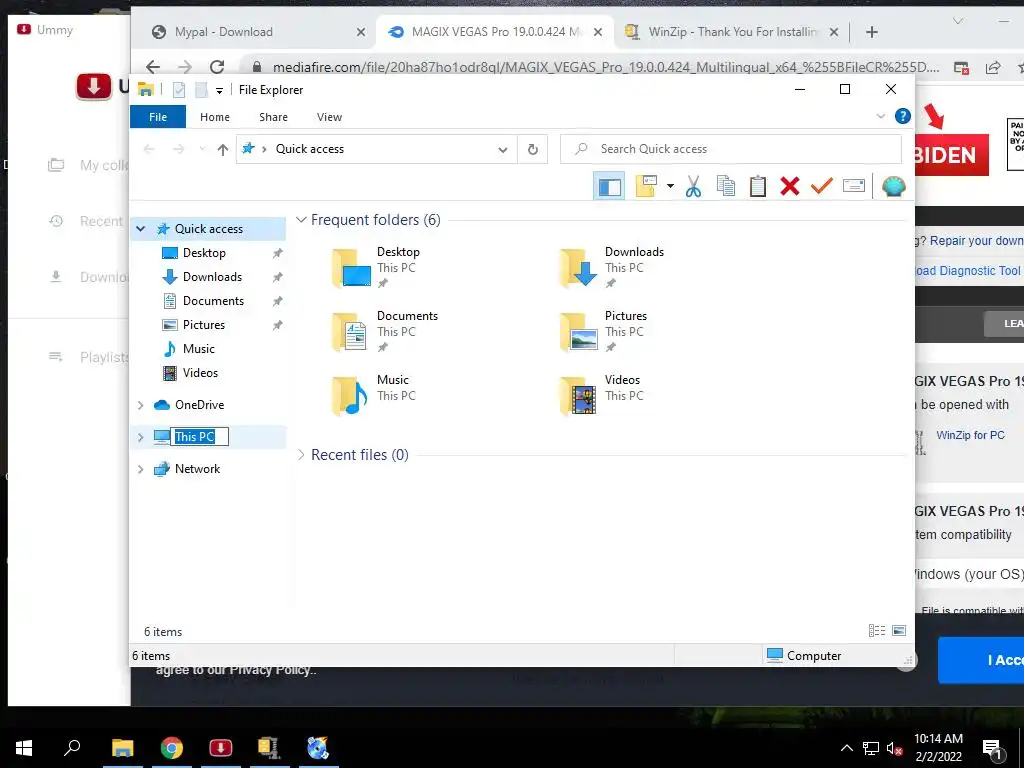Reload the Chrome browser page
The height and width of the screenshot is (768, 1024).
(217, 67)
